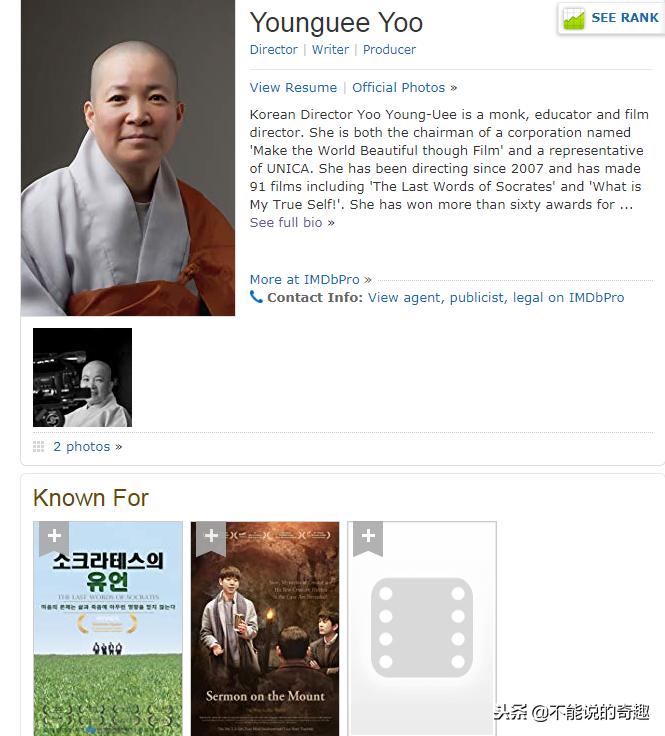Open the main portrait photo of Younguee Yoo

tap(128, 158)
